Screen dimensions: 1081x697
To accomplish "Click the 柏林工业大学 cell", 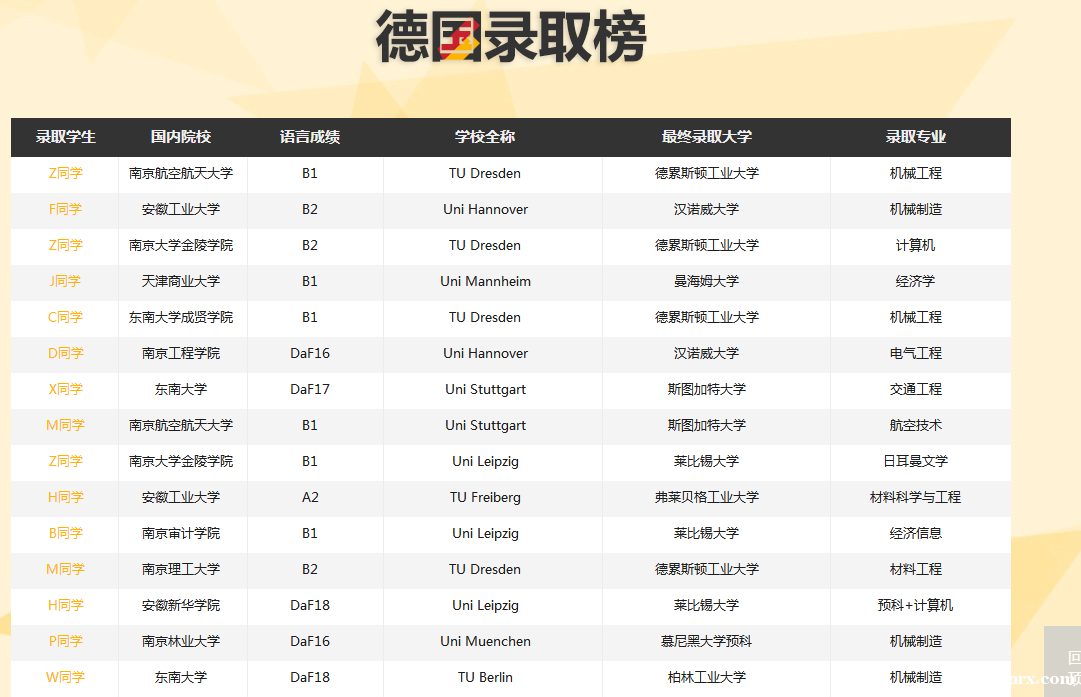I will click(x=707, y=677).
